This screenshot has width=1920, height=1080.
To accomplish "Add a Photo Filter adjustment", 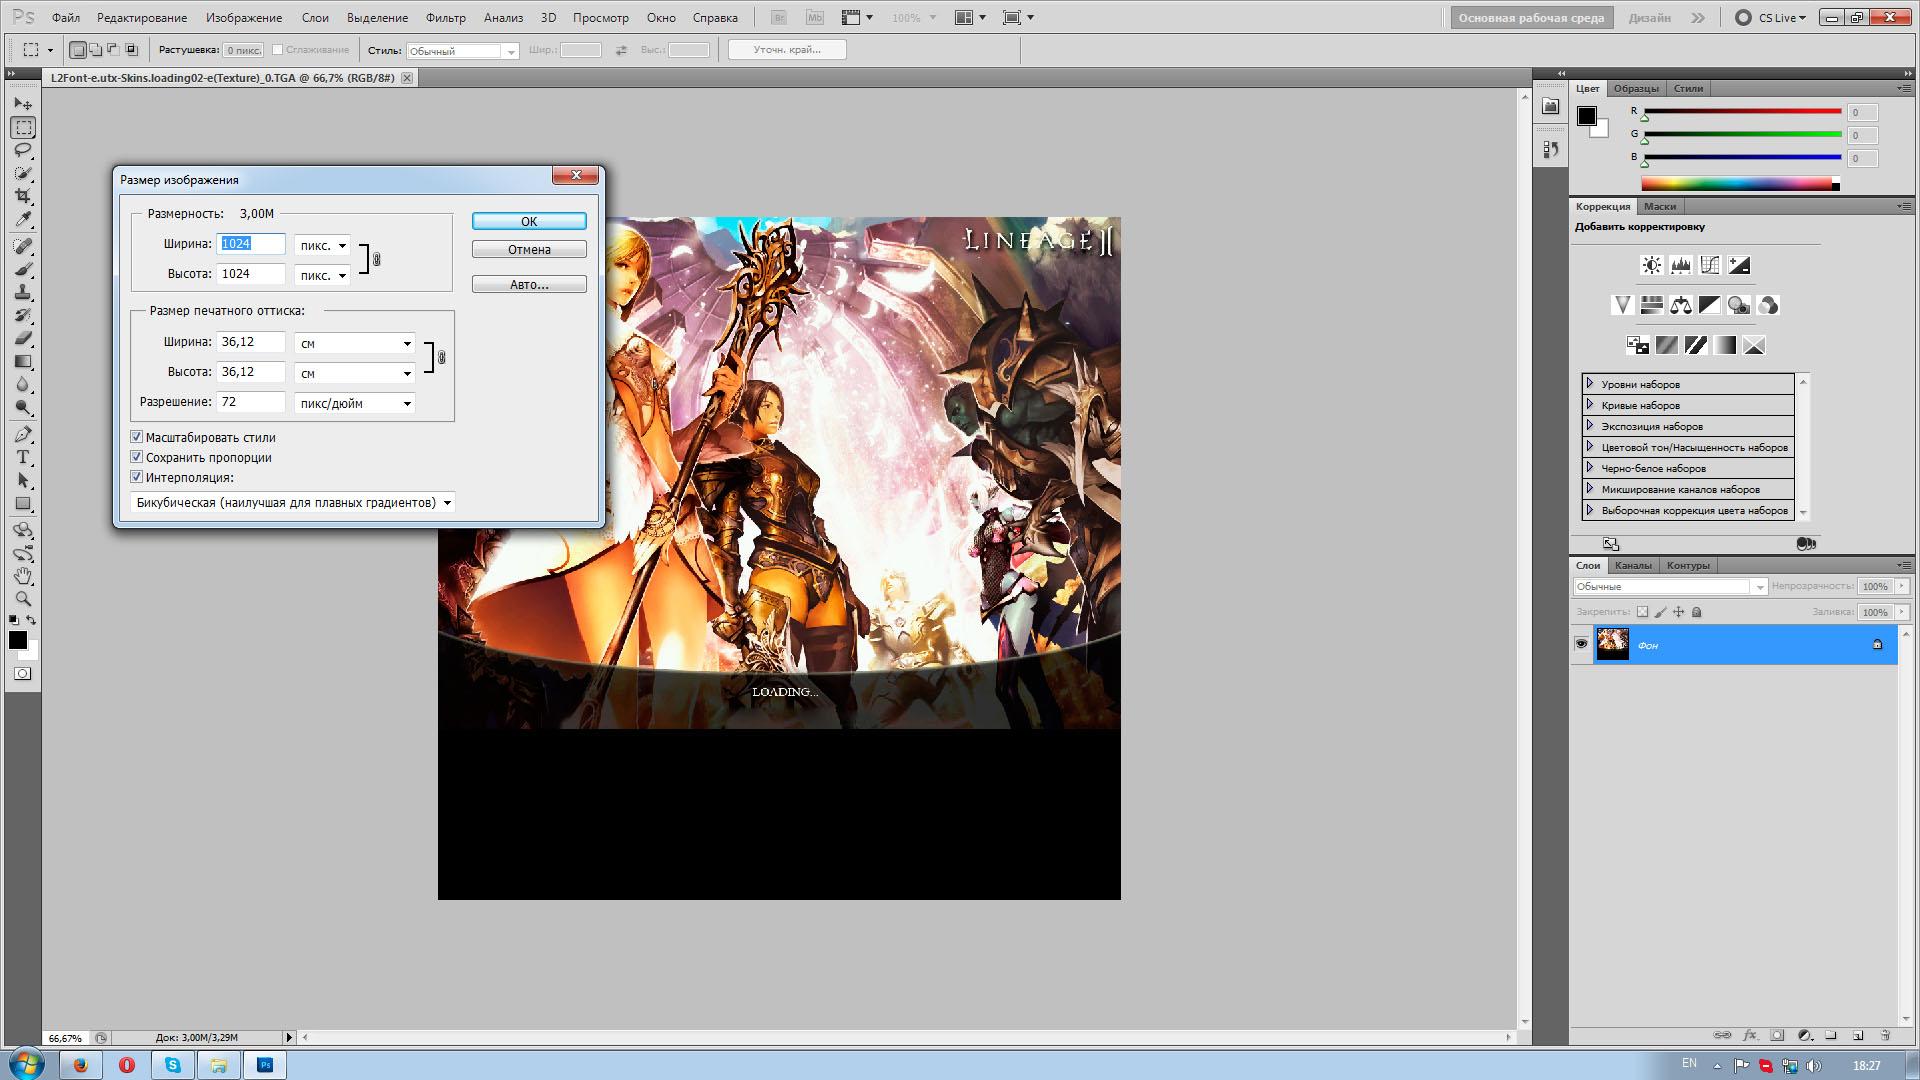I will 1739,305.
